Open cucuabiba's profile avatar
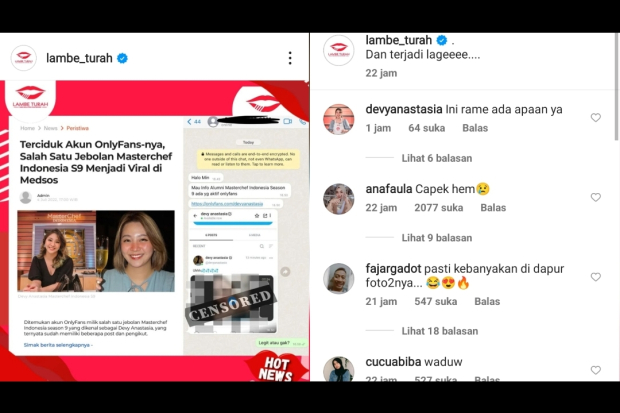 tap(339, 369)
